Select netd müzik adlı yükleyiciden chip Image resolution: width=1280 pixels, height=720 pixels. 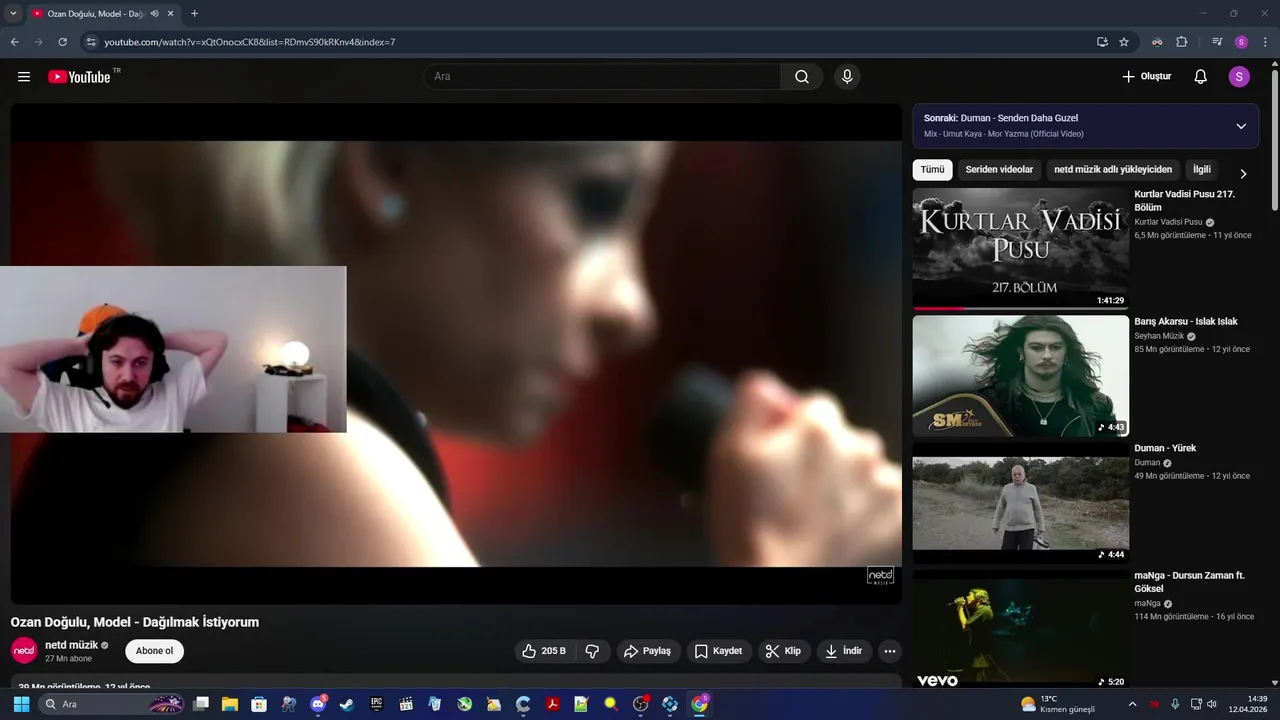1113,170
